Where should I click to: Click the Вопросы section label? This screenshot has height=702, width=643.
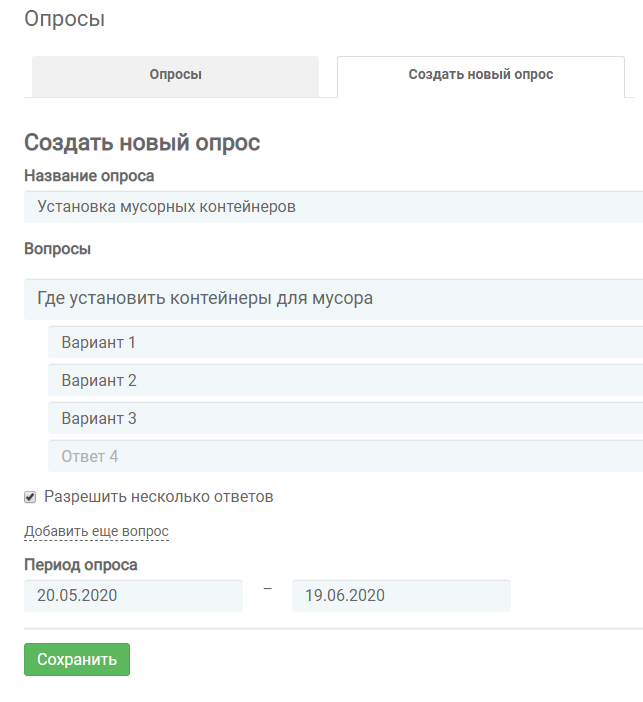click(x=57, y=249)
